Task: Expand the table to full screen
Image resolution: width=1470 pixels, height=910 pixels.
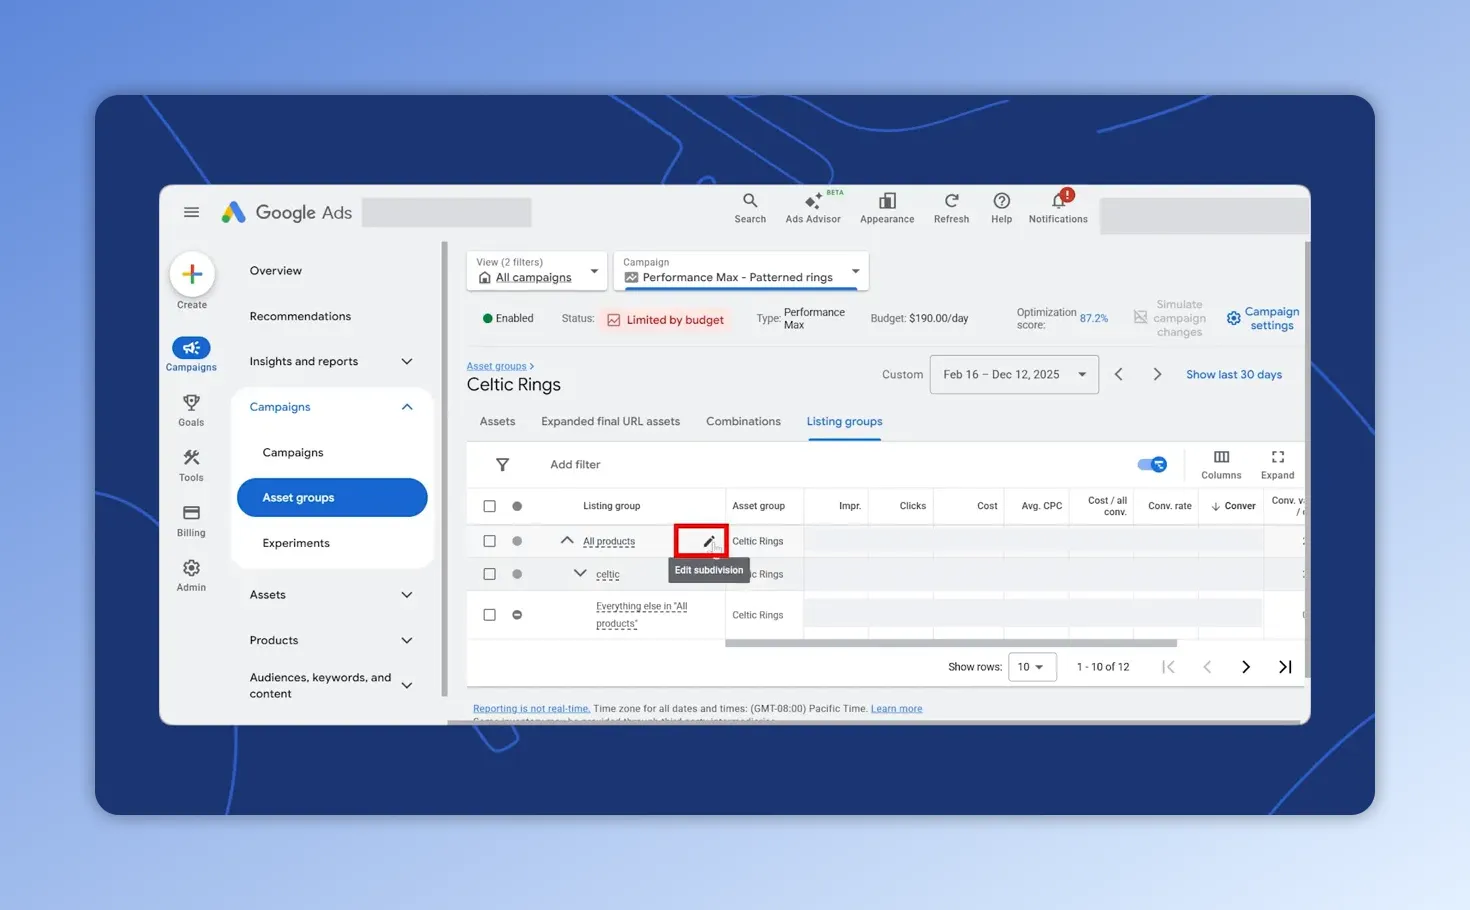Action: pyautogui.click(x=1277, y=465)
